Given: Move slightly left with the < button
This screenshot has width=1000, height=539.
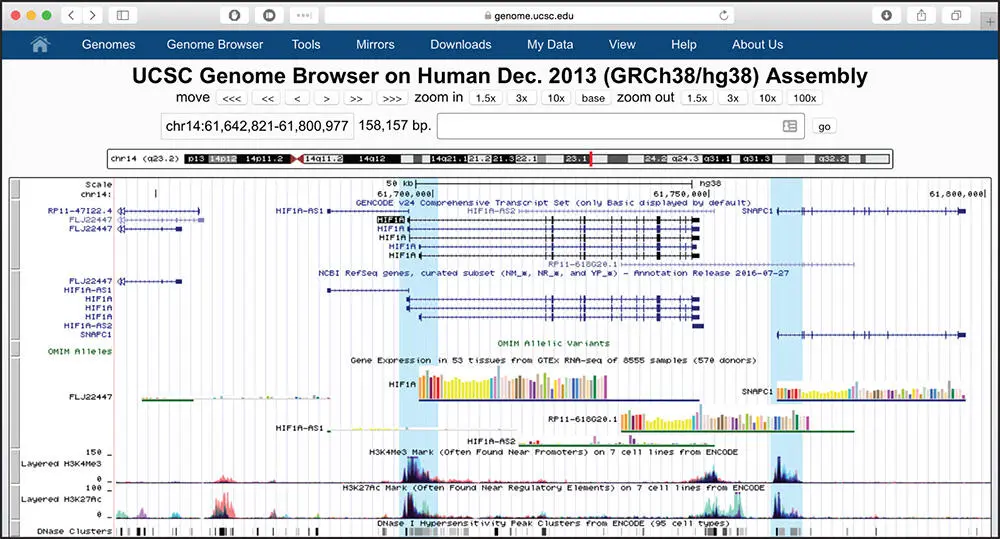Looking at the screenshot, I should [x=297, y=98].
